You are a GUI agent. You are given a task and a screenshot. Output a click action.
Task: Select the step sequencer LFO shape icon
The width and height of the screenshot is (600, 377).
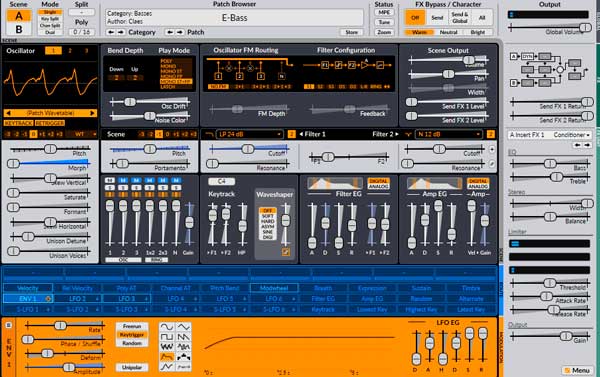pos(184,357)
